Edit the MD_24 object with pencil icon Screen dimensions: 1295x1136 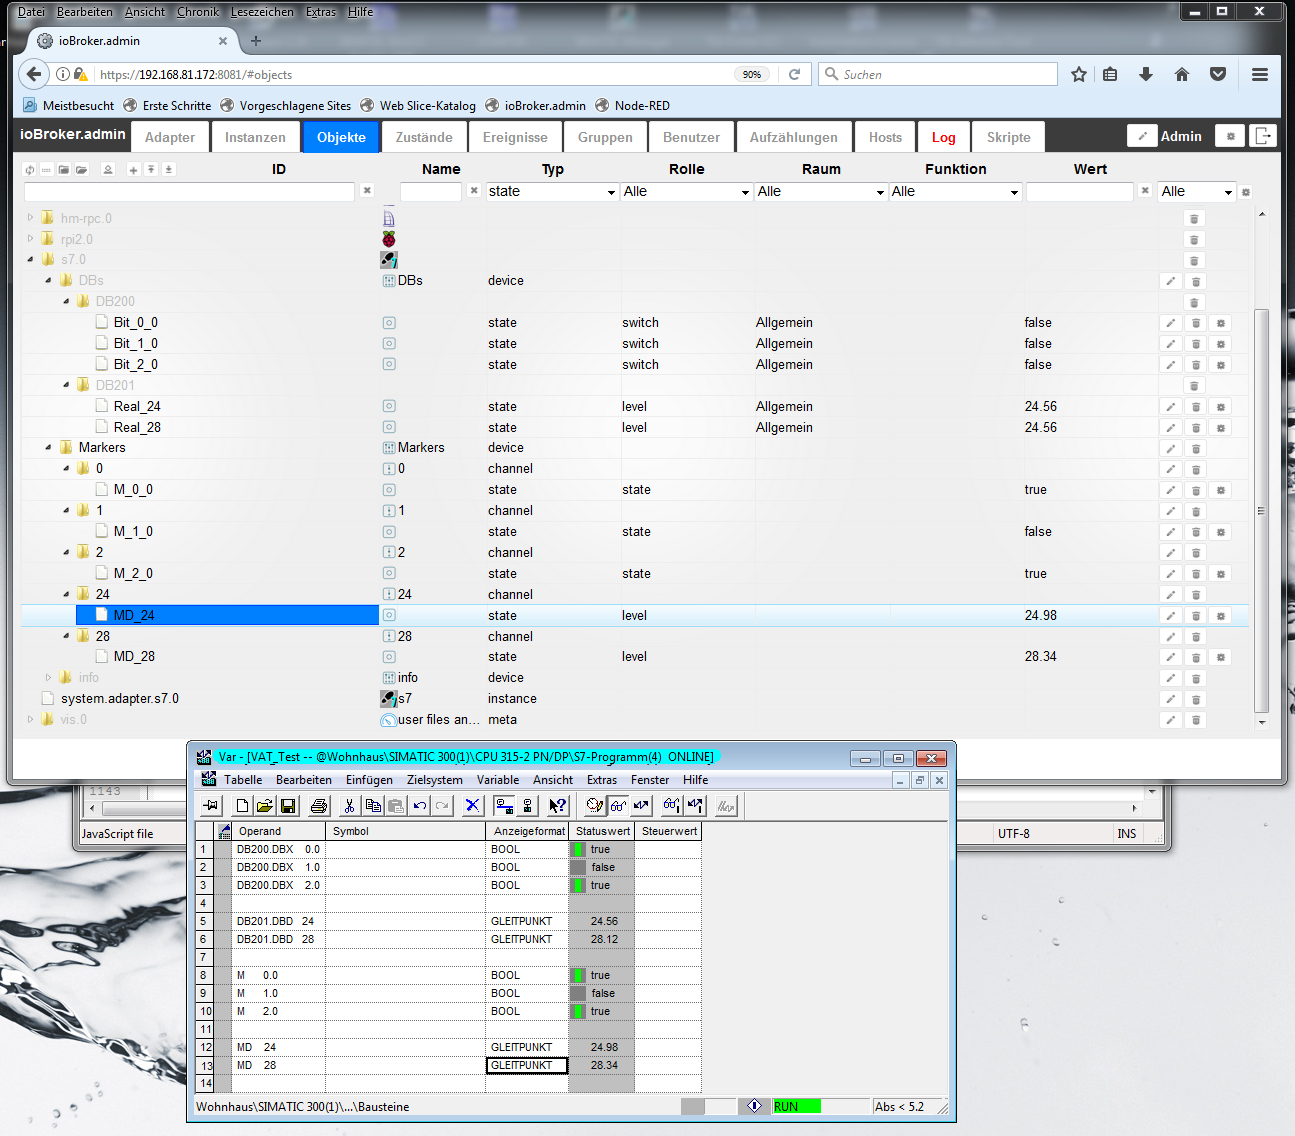tap(1170, 616)
